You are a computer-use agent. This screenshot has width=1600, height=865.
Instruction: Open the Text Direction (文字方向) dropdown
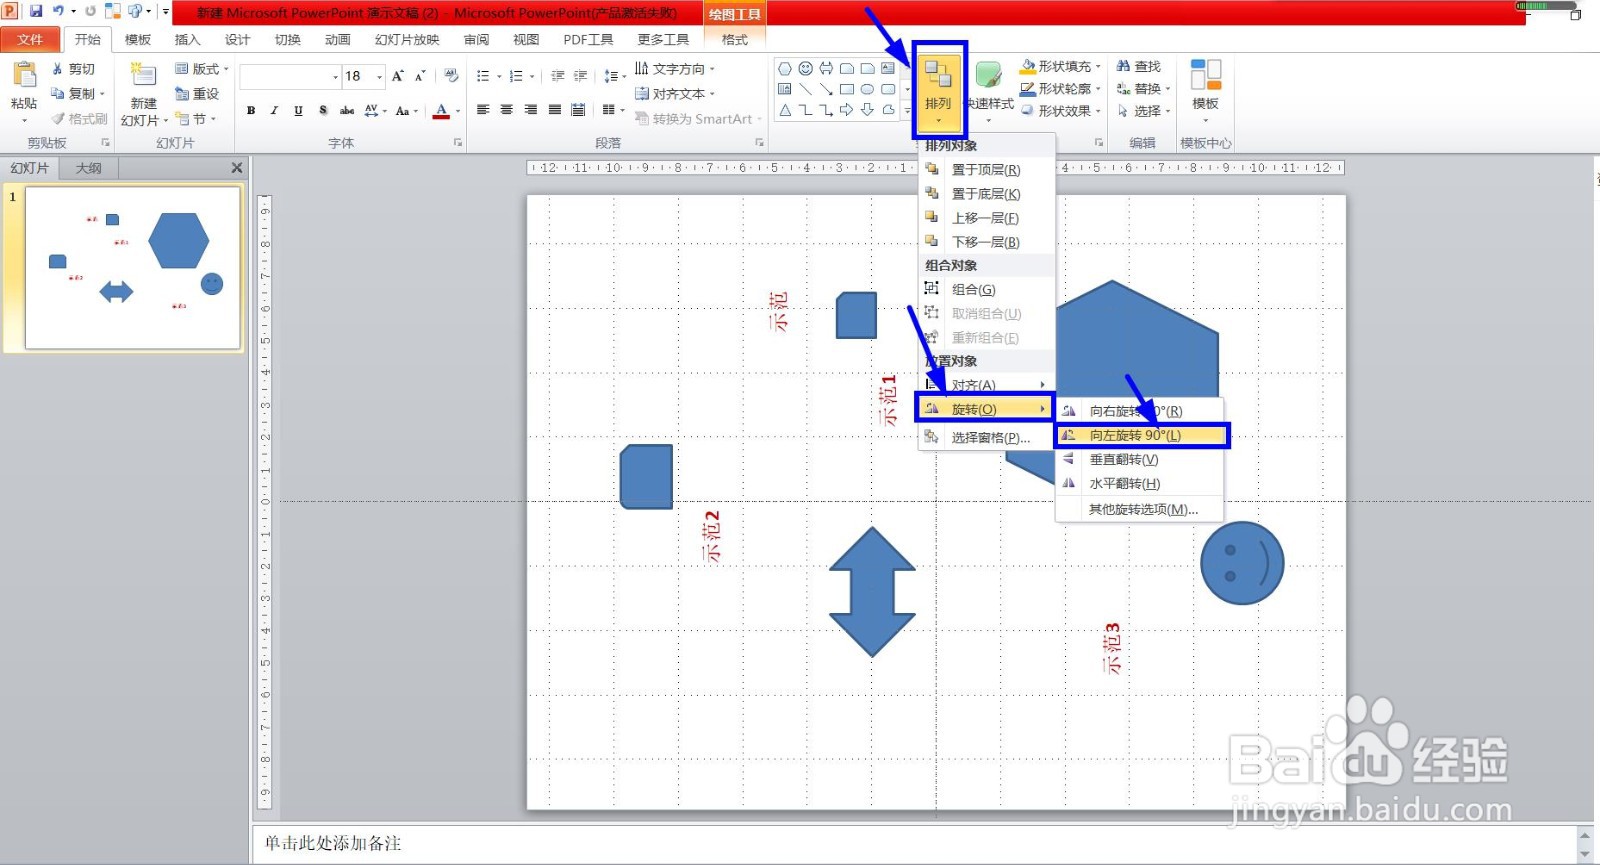click(675, 69)
